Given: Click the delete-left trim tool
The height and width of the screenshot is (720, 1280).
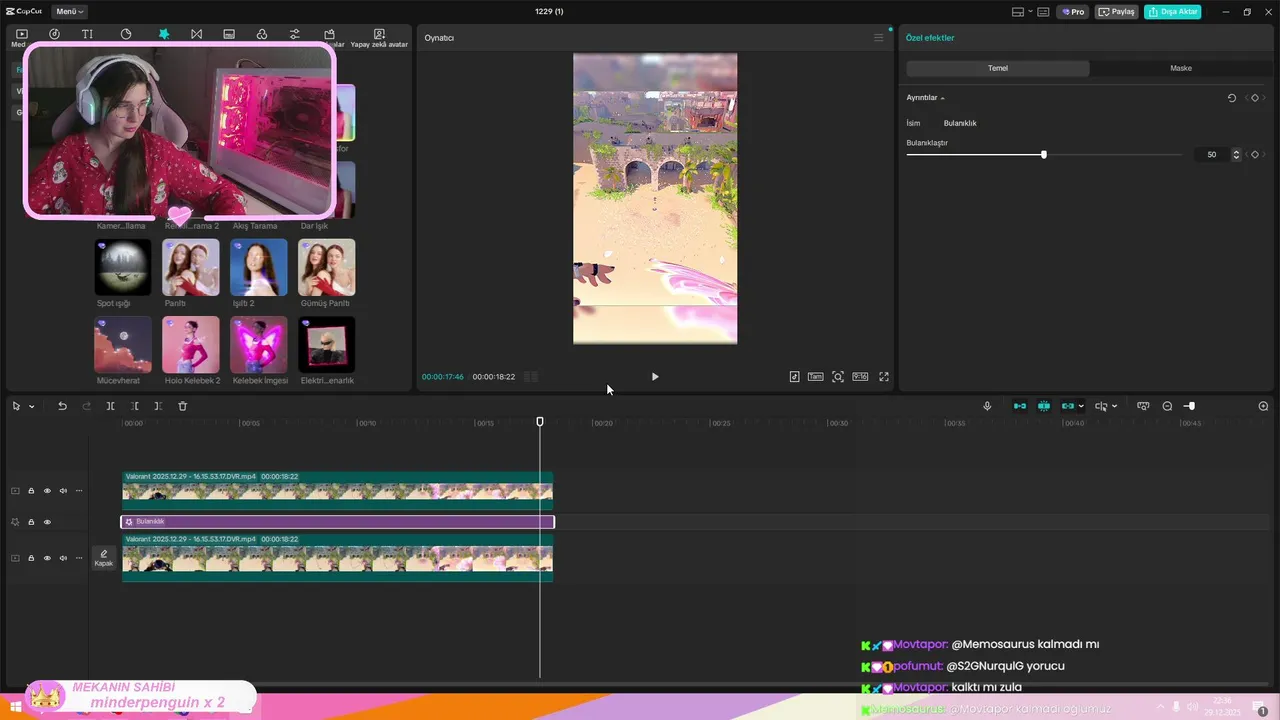Looking at the screenshot, I should 134,406.
